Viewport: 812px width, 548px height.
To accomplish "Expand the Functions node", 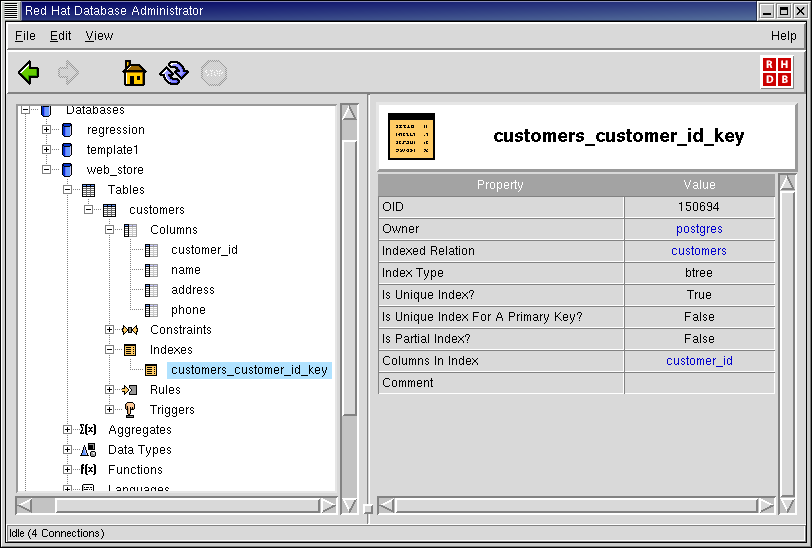I will 67,469.
